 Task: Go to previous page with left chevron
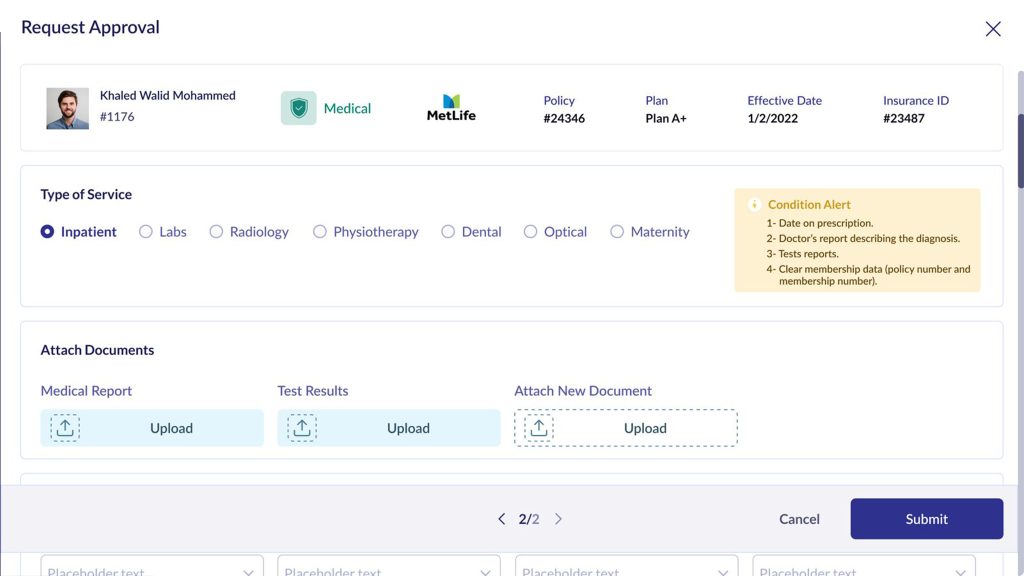[502, 519]
